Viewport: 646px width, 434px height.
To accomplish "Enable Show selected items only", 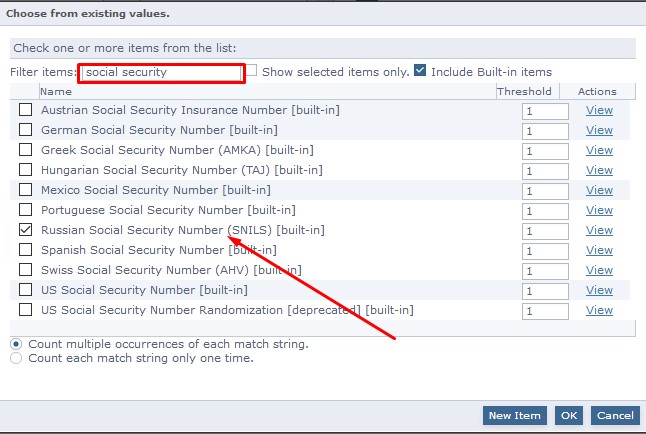I will tap(253, 71).
